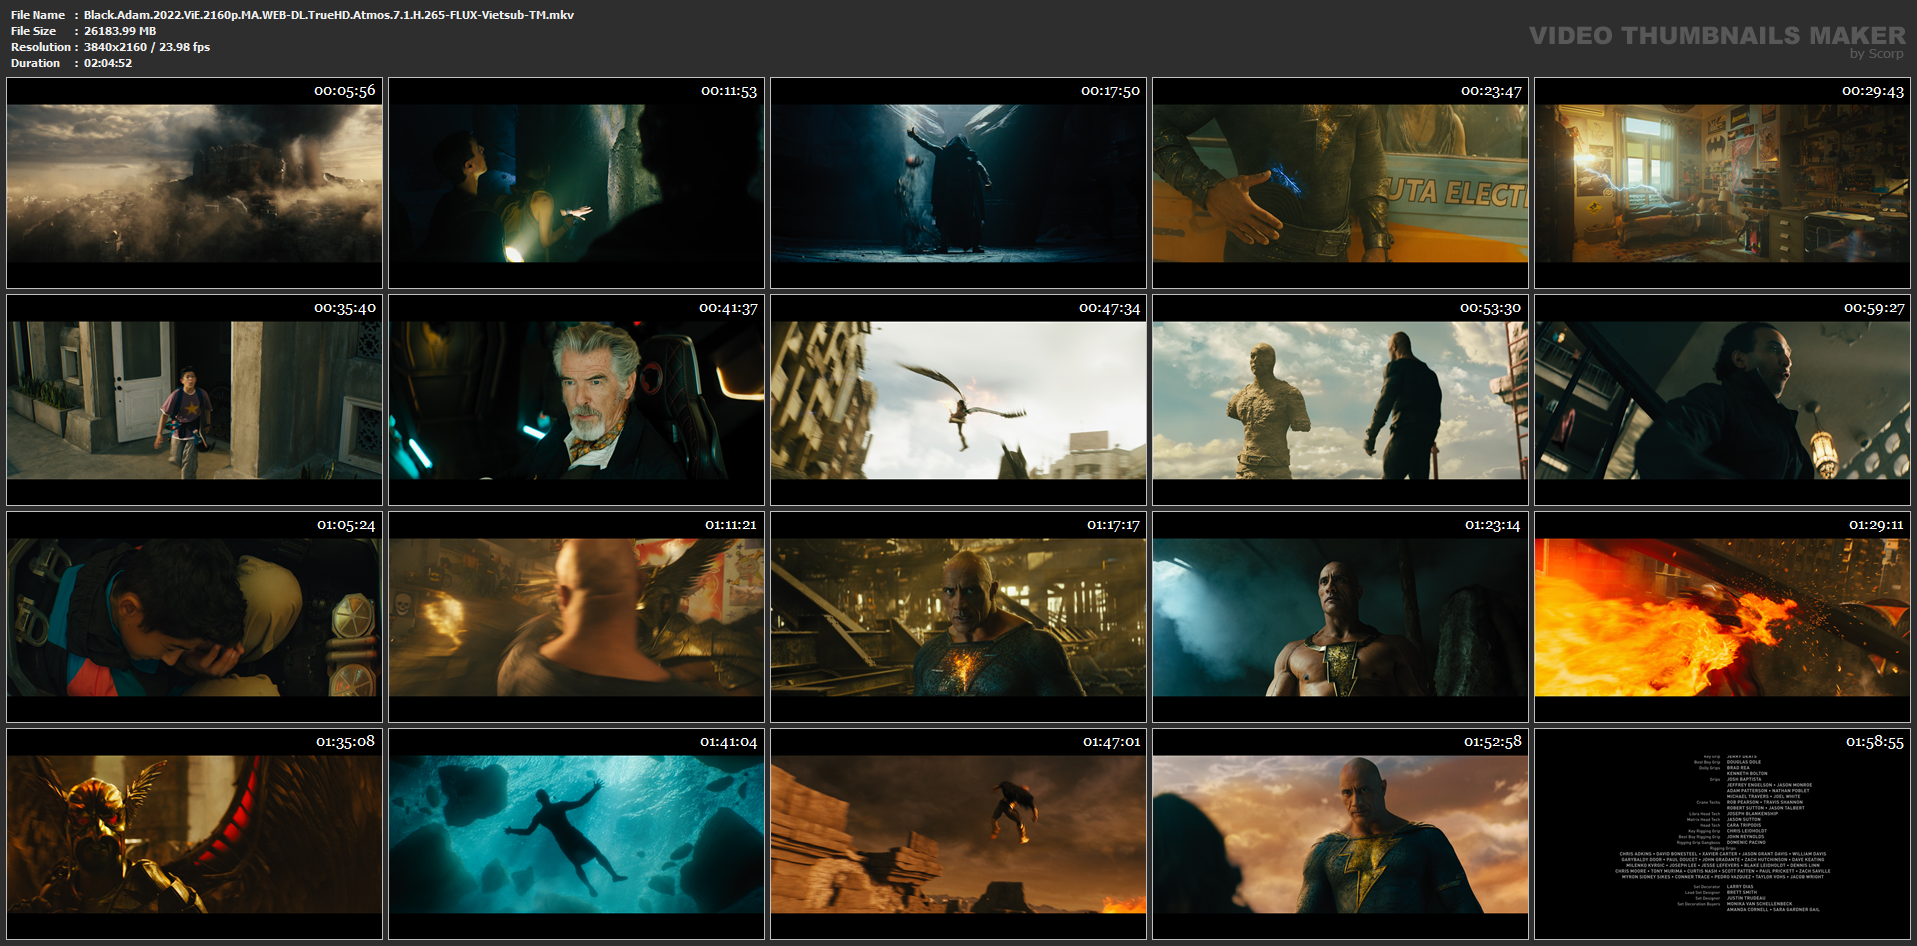Select the thumbnail at 00:17:50

click(x=959, y=183)
